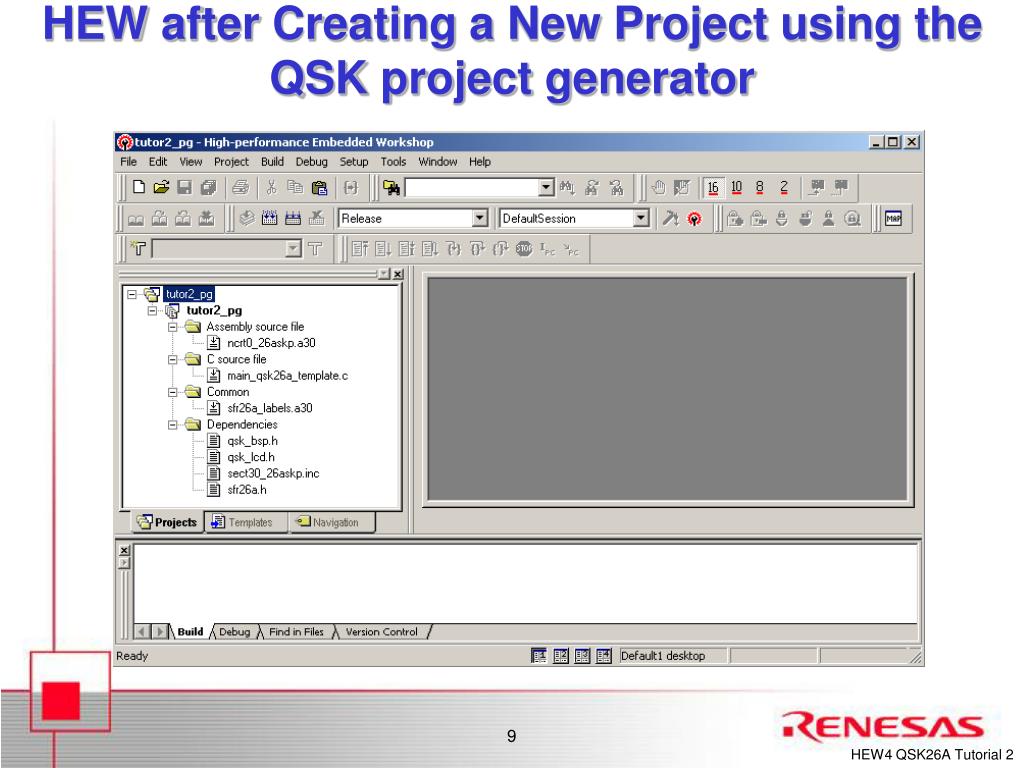Screen dimensions: 1024x768
Task: Toggle decimal radix 10 button
Action: pyautogui.click(x=737, y=187)
